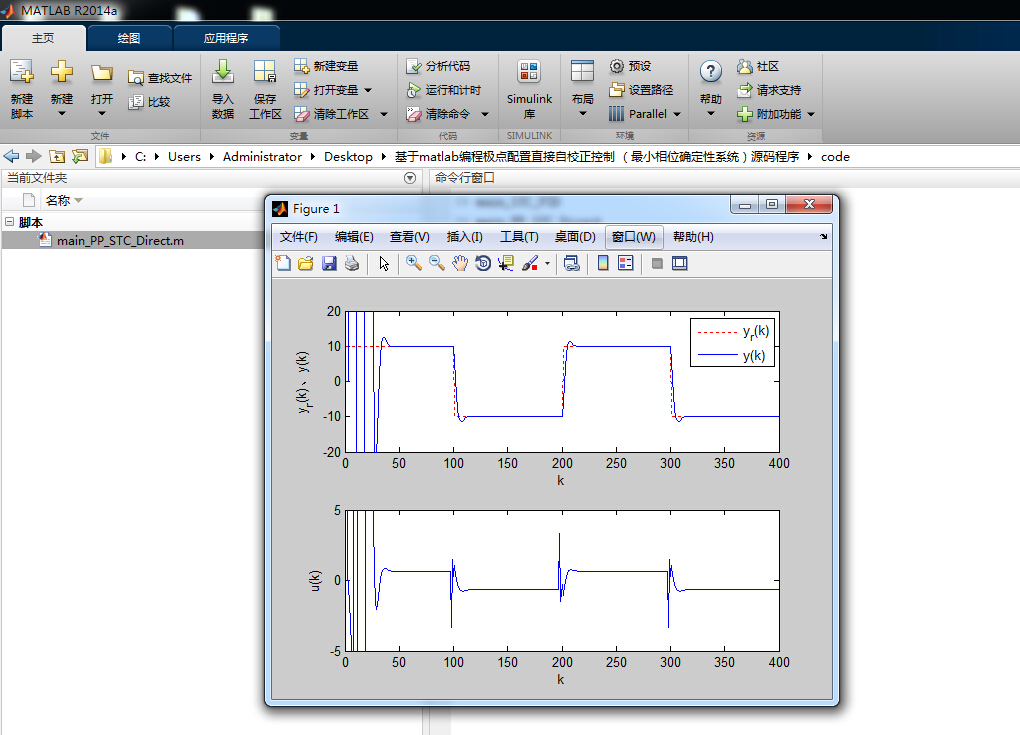Switch to the 主页 (Home) tab
1020x735 pixels.
43,38
